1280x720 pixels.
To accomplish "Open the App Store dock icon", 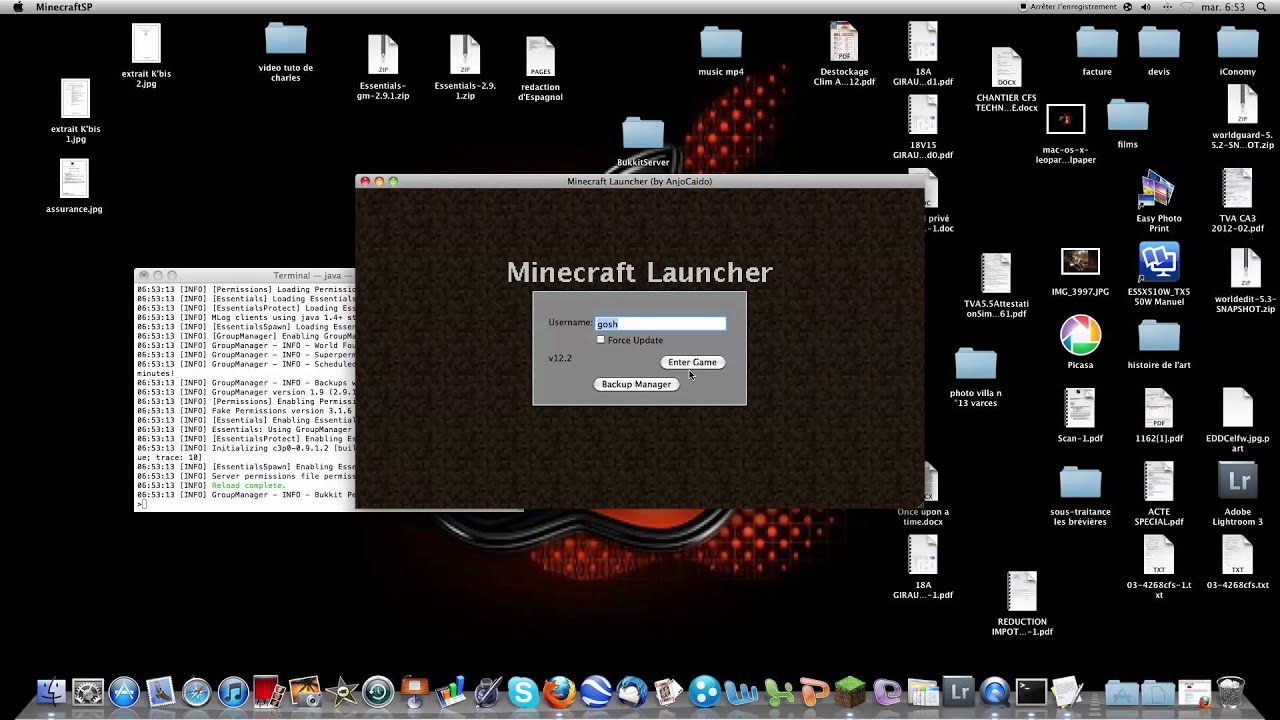I will point(124,692).
